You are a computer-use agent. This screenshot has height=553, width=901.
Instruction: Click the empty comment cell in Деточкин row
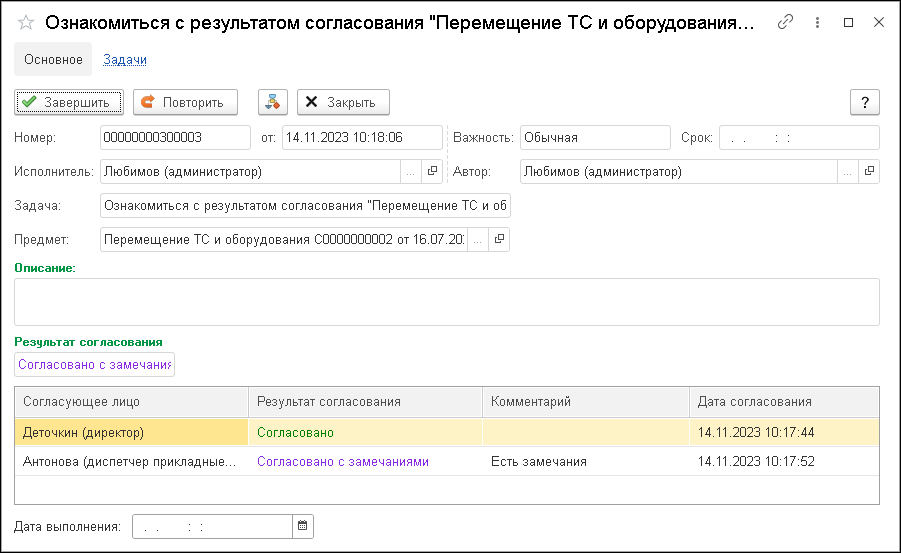pyautogui.click(x=586, y=432)
